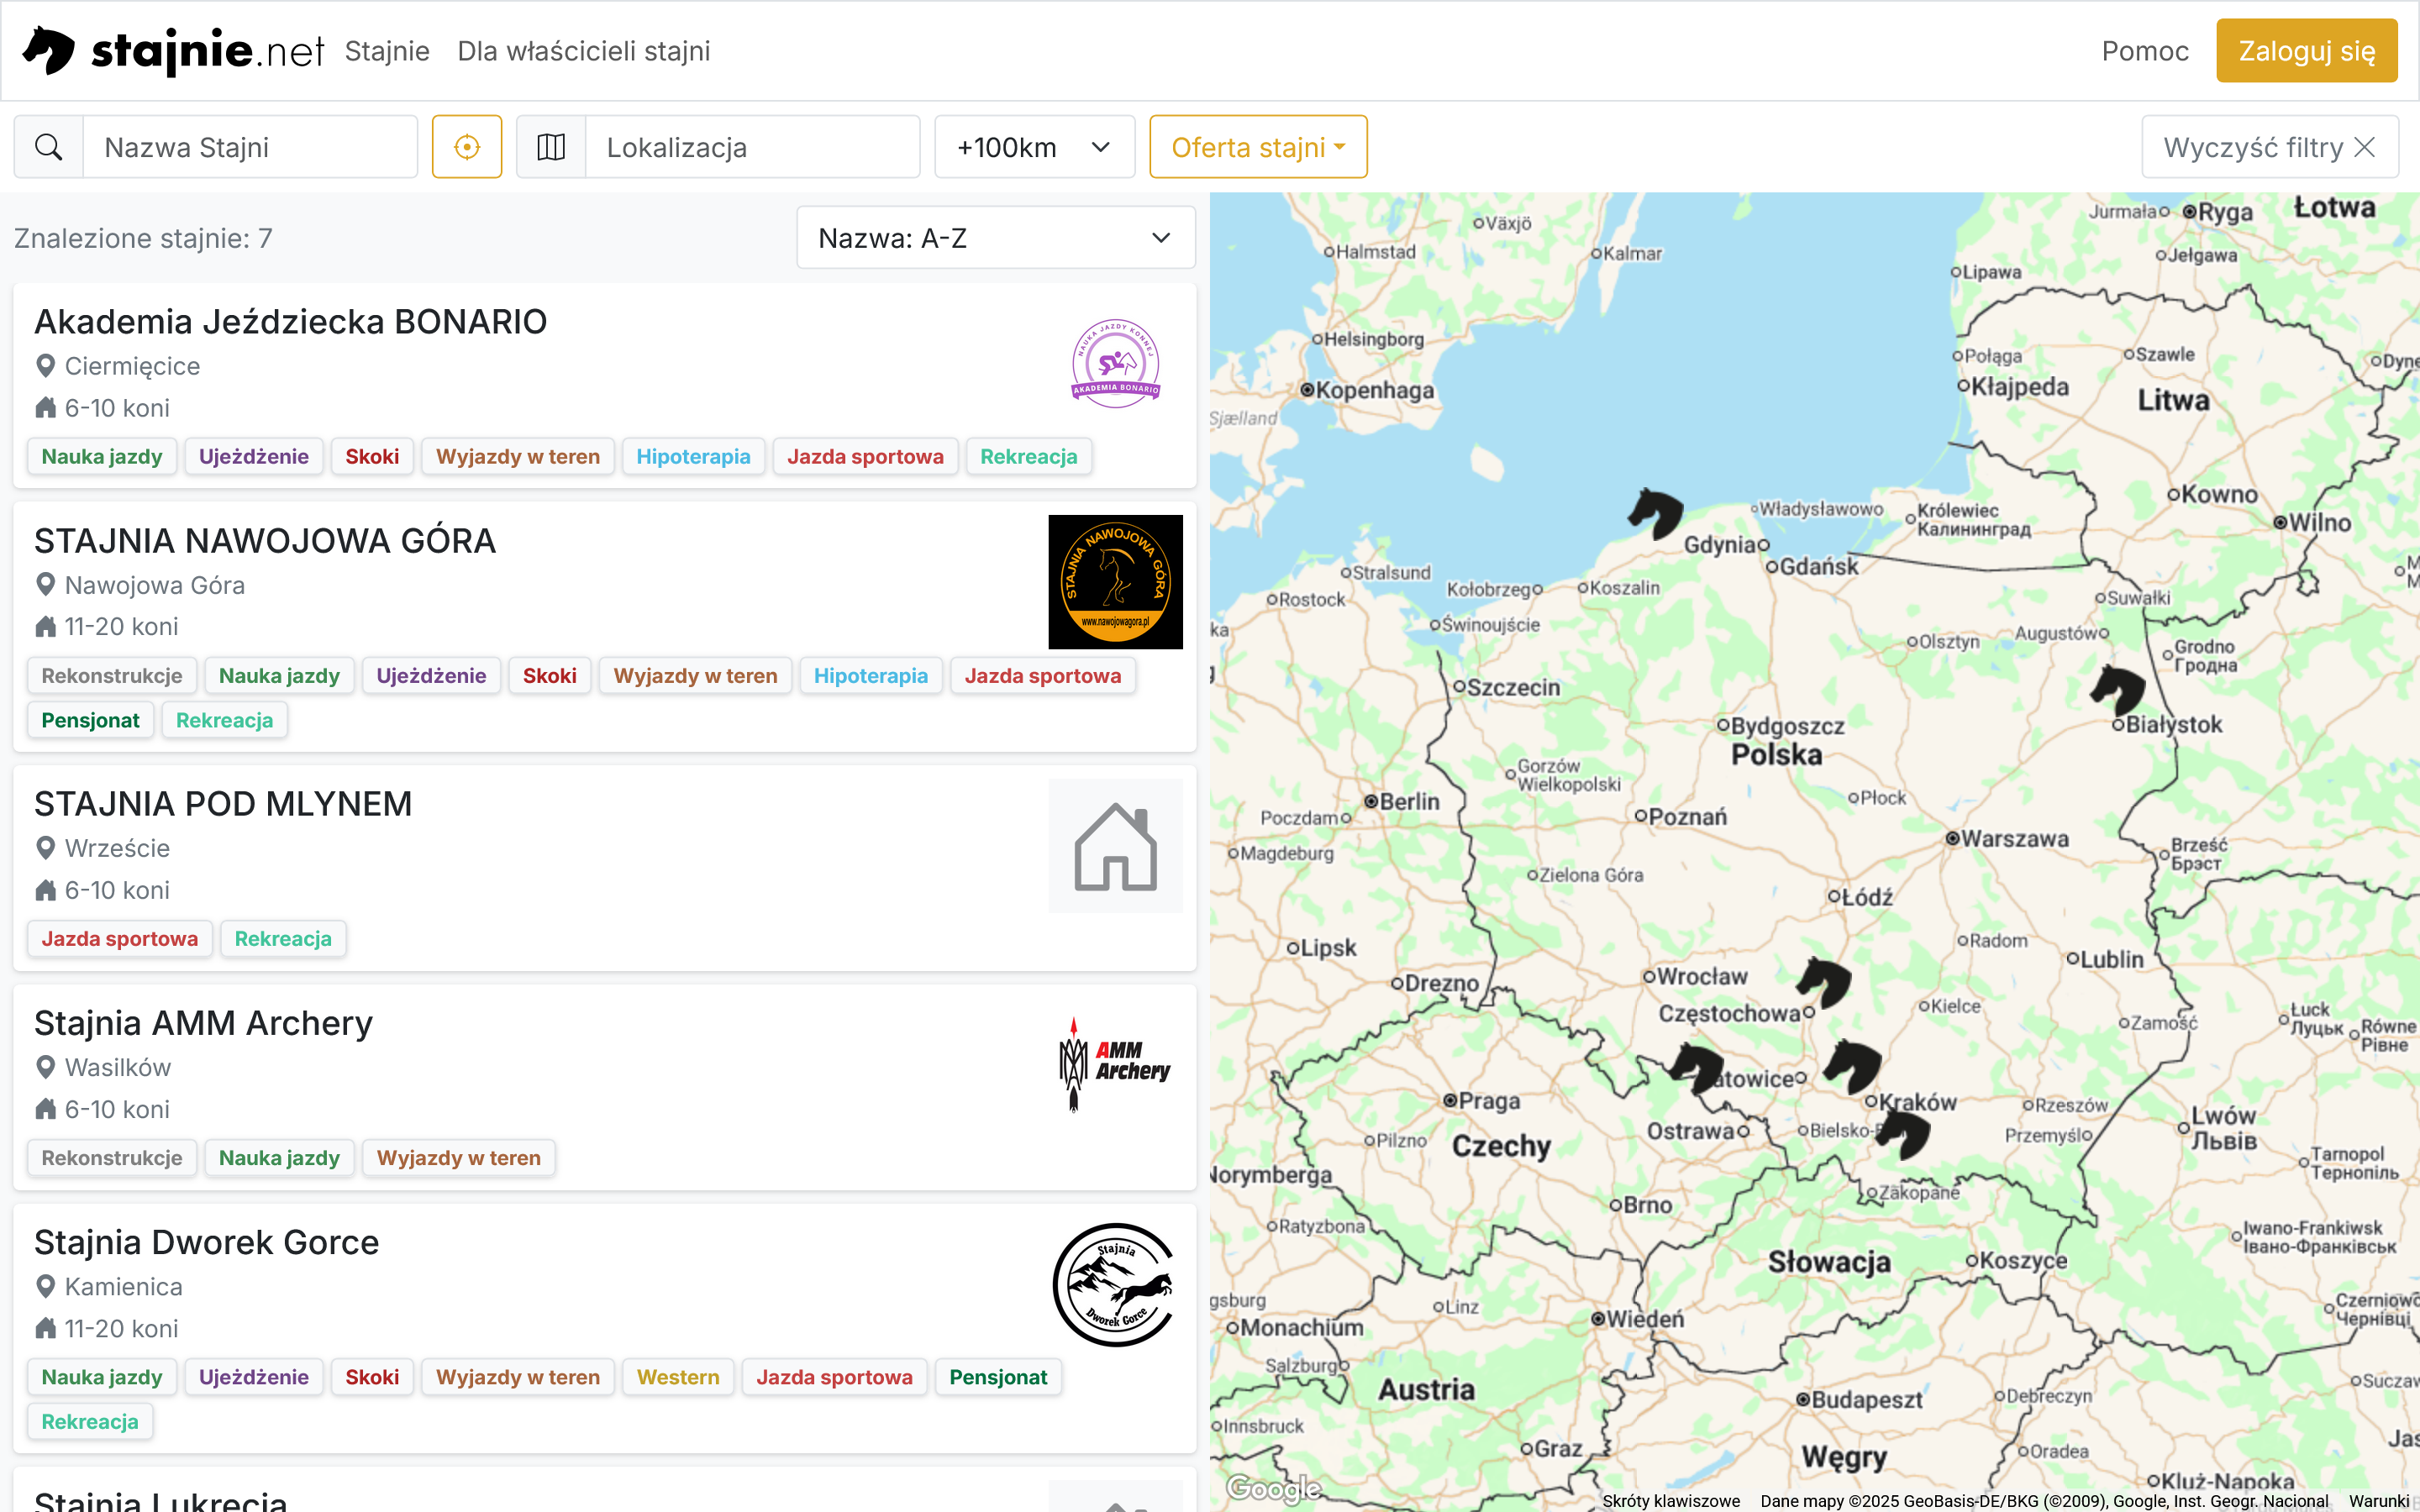The height and width of the screenshot is (1512, 2420).
Task: Click the Google logo on the map
Action: 1274,1488
